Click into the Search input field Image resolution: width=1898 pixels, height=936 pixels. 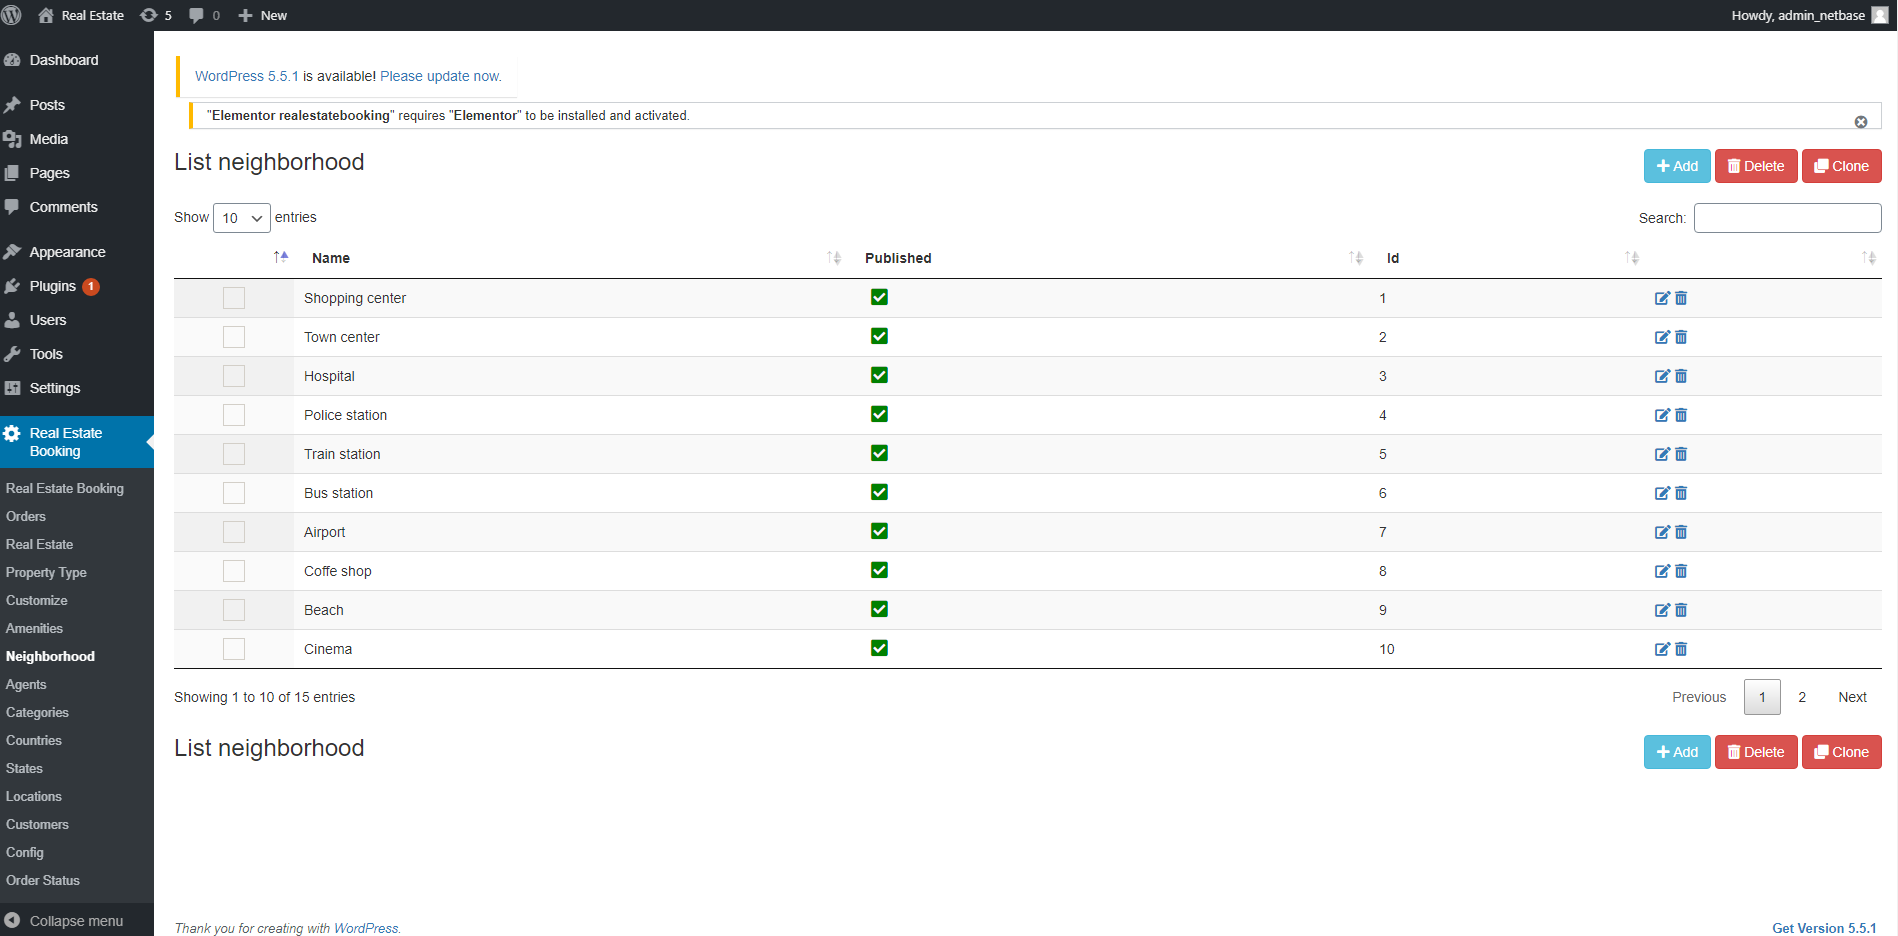tap(1786, 218)
